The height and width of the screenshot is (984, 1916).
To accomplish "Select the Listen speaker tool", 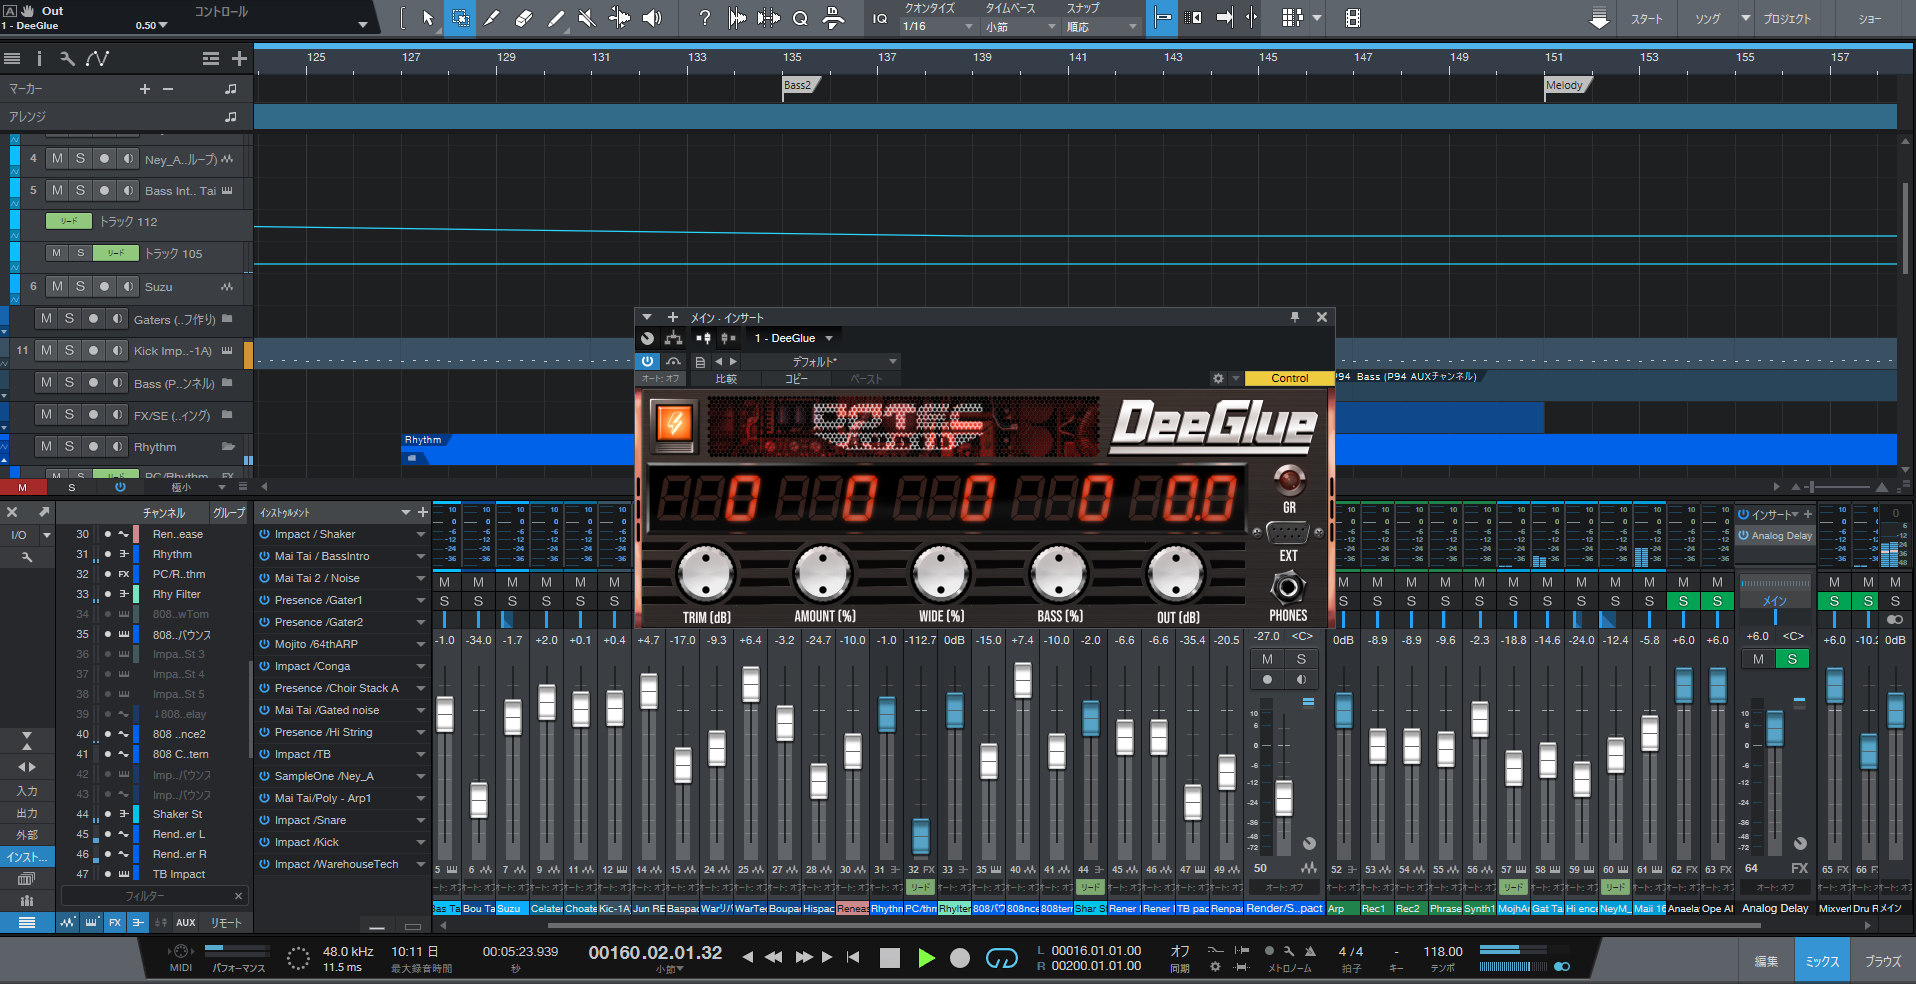I will click(652, 18).
